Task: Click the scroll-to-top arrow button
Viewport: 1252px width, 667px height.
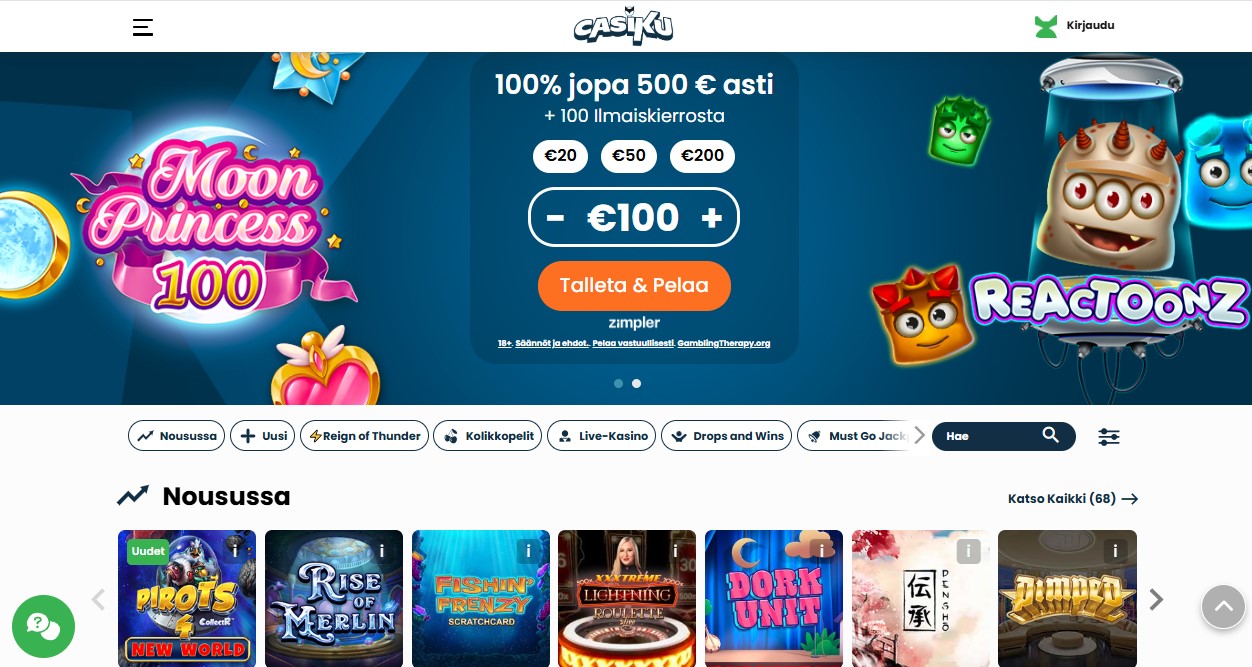Action: coord(1223,606)
